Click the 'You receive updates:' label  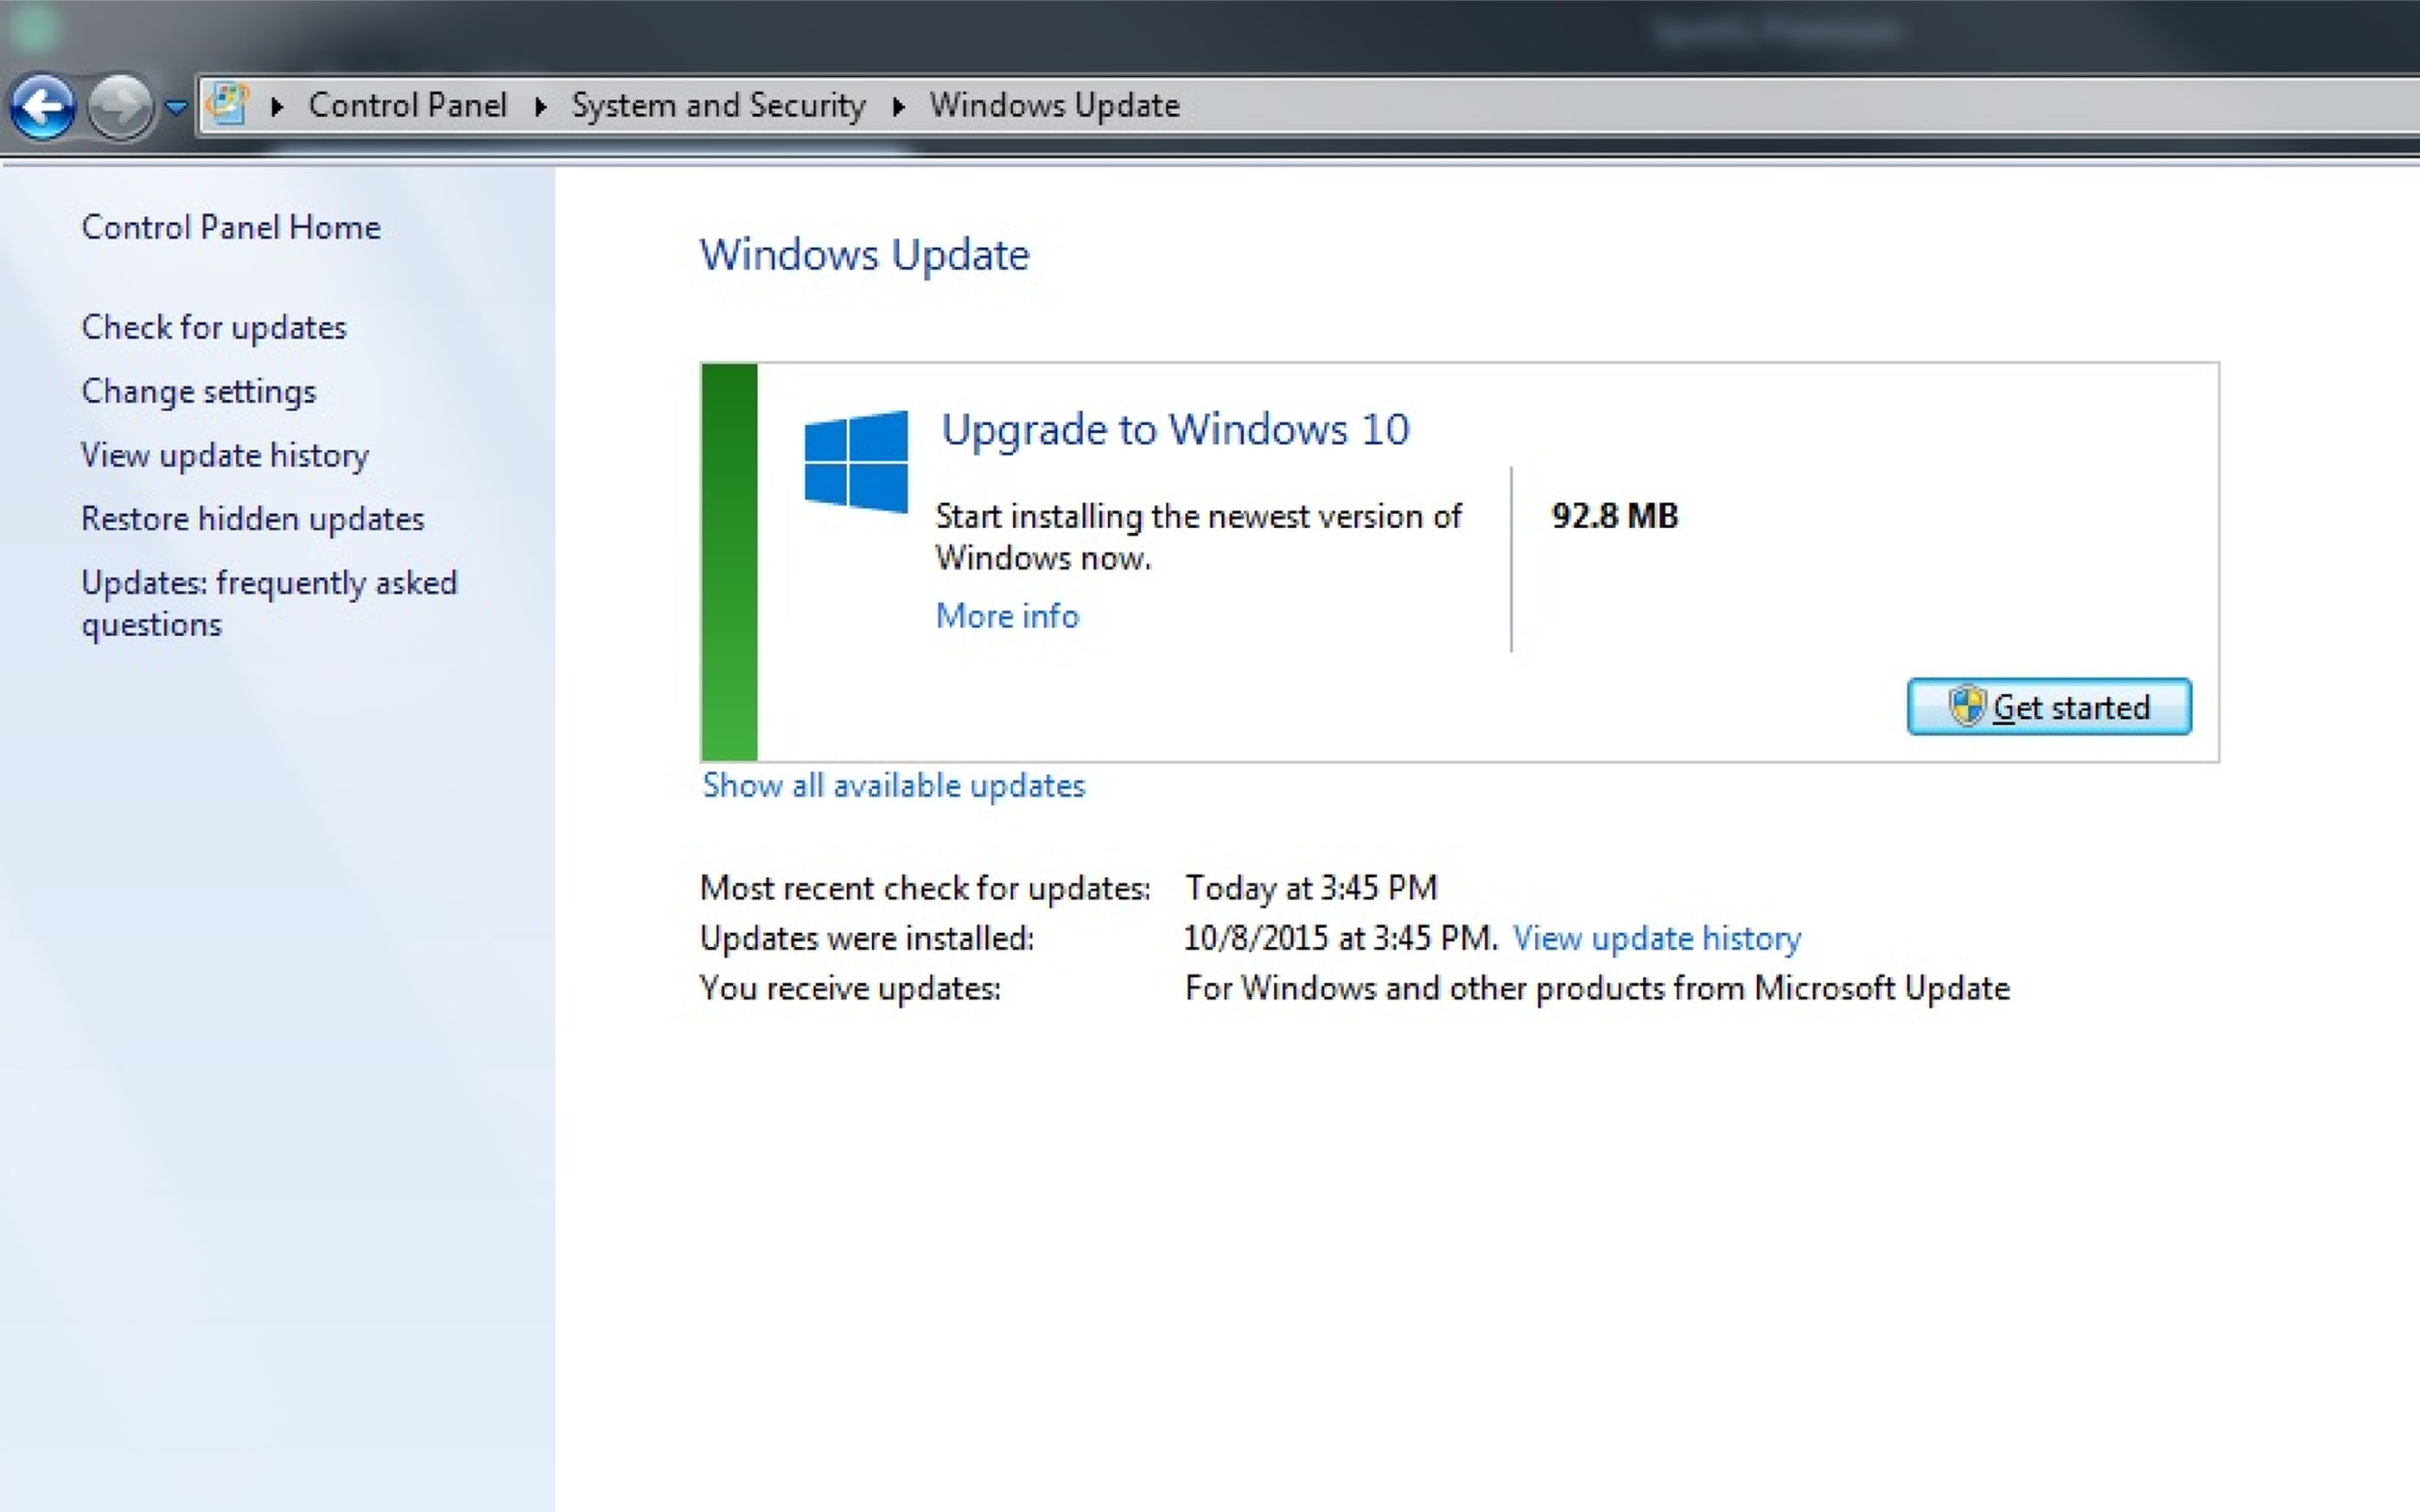(x=850, y=988)
